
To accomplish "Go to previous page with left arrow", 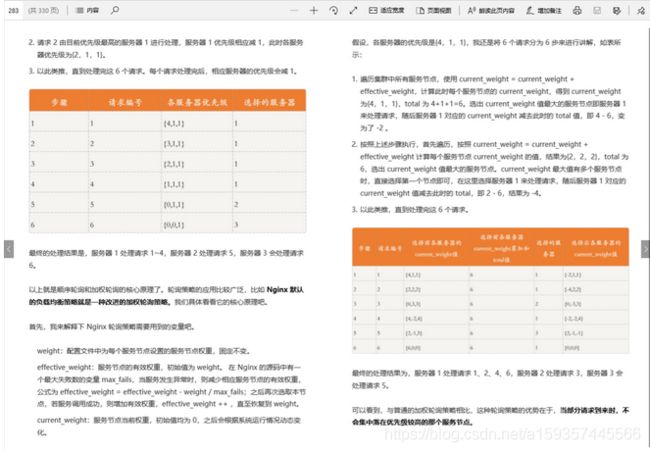I will coord(9,249).
